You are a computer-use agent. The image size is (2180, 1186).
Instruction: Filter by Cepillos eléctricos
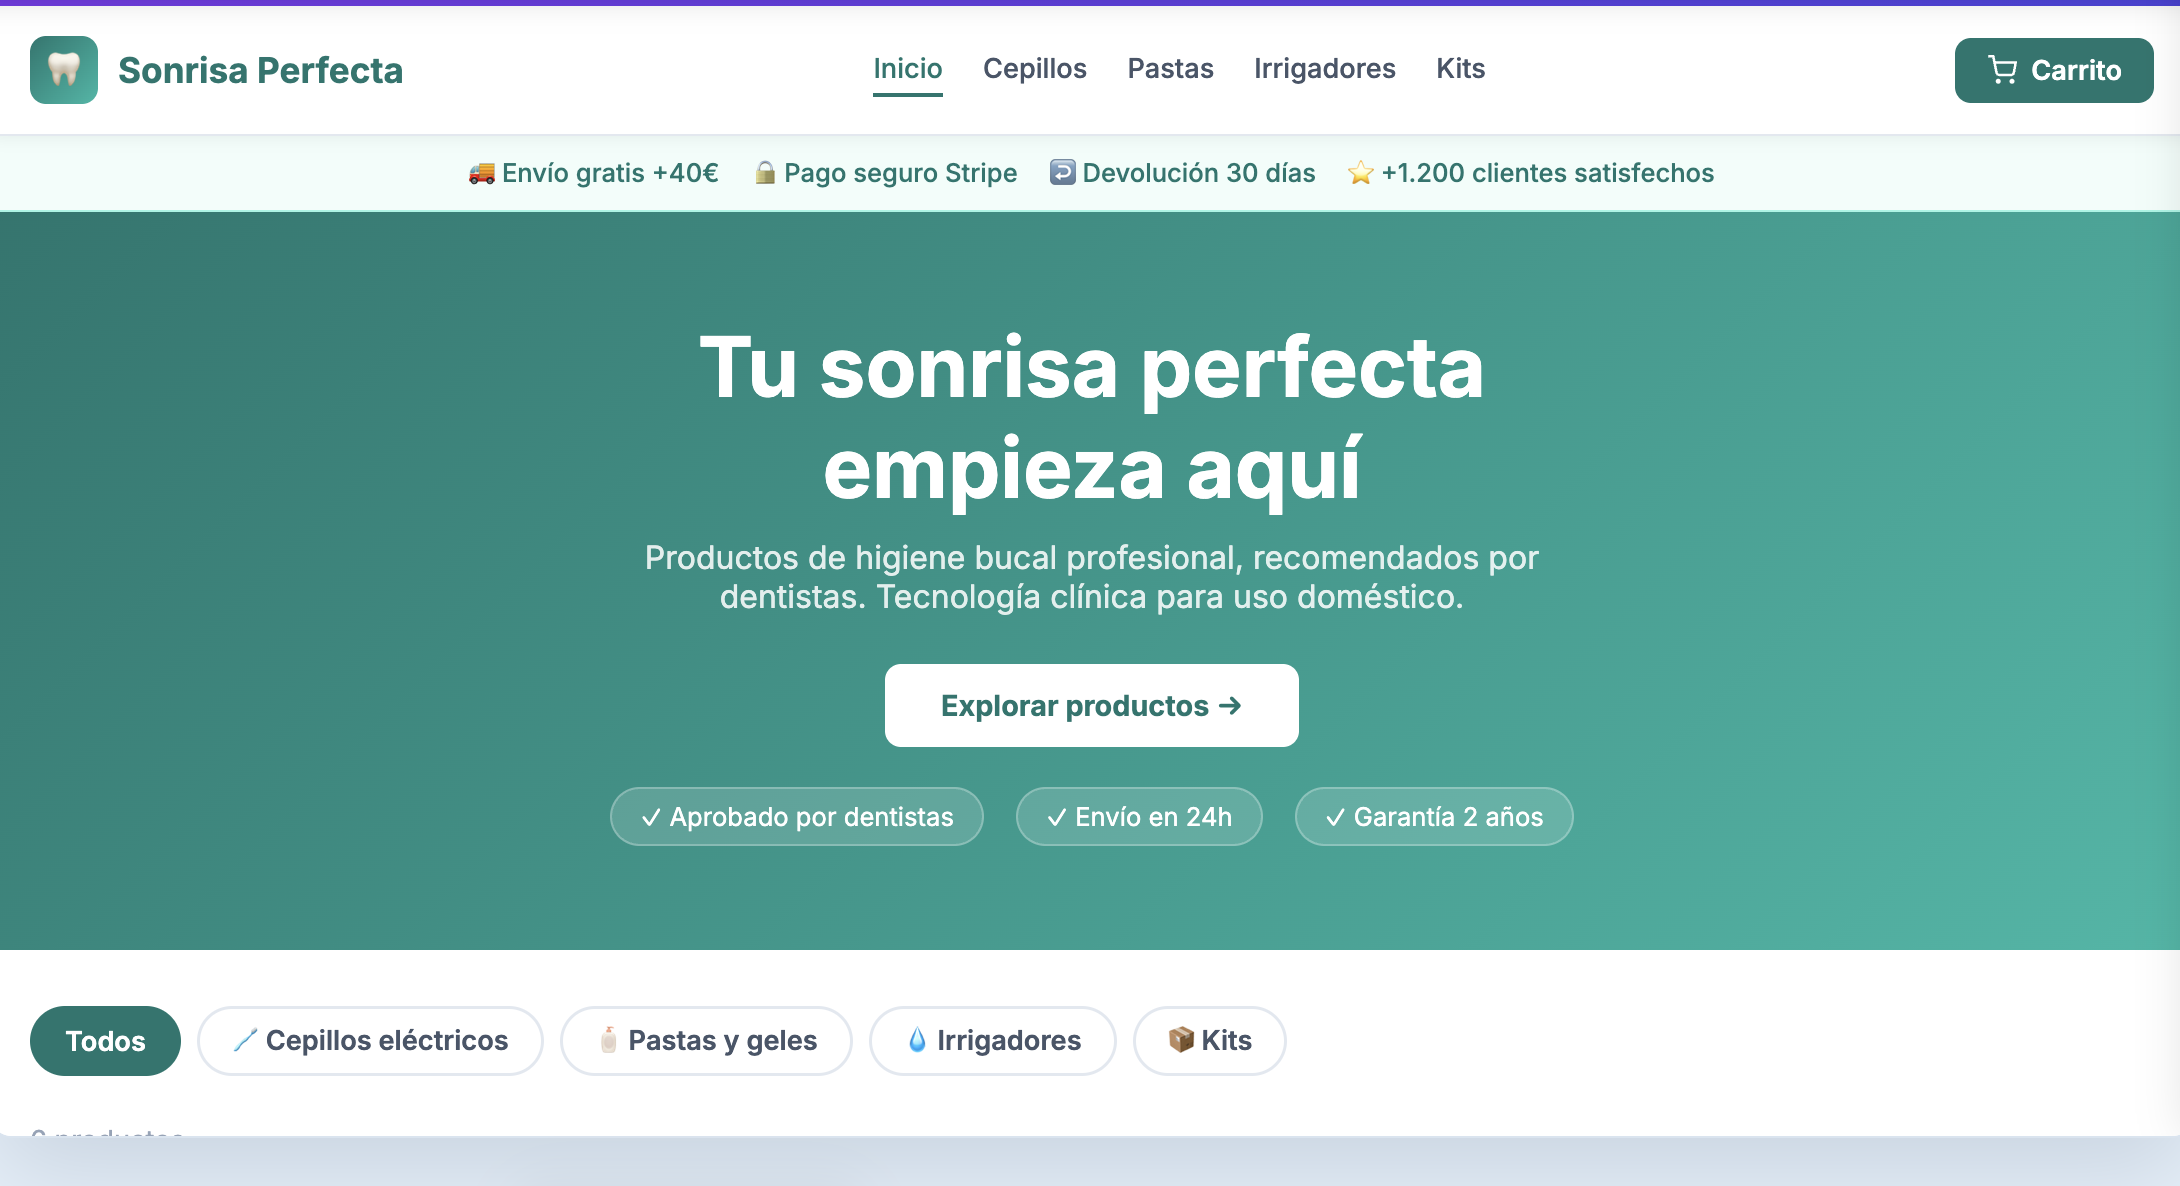click(370, 1041)
